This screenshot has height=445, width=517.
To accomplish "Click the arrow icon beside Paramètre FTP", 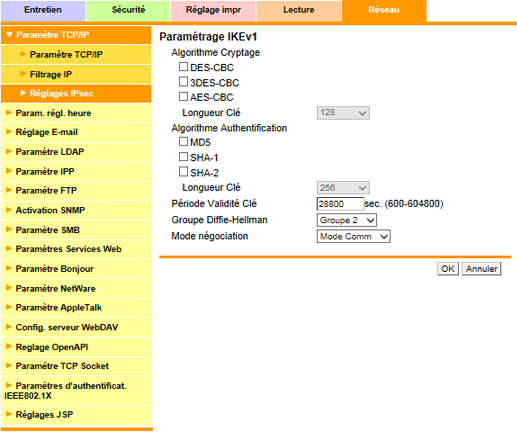I will (x=9, y=190).
